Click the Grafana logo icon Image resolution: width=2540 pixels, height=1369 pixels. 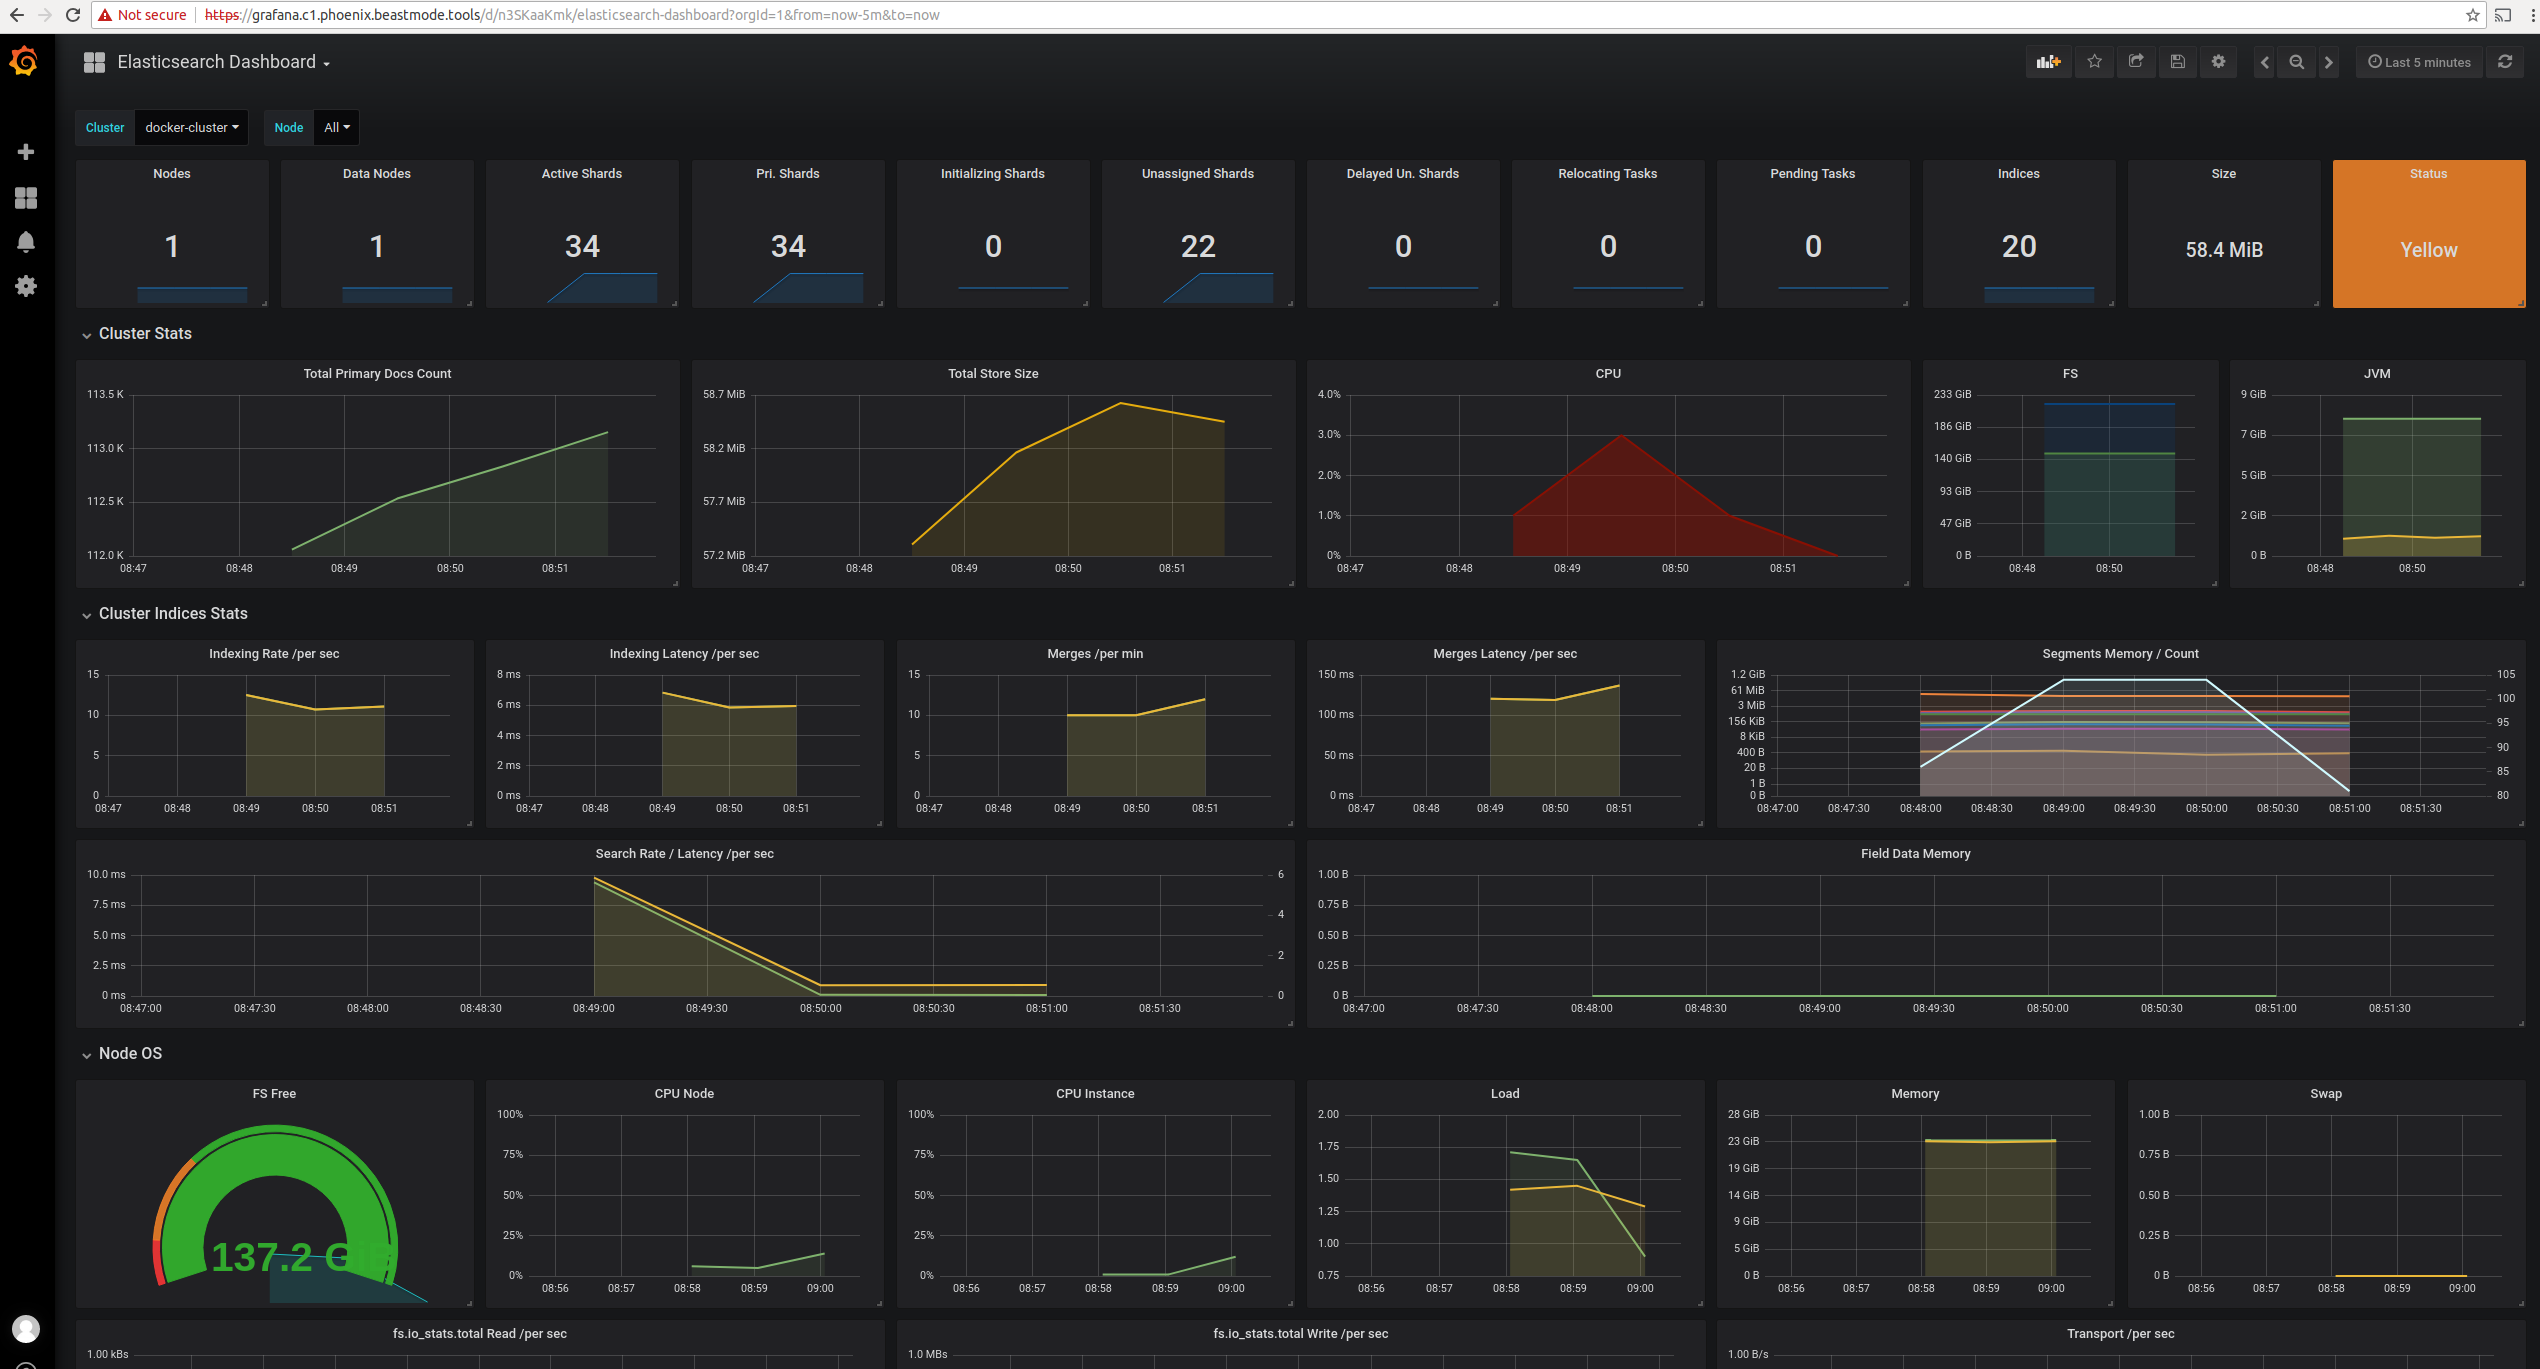pyautogui.click(x=24, y=62)
